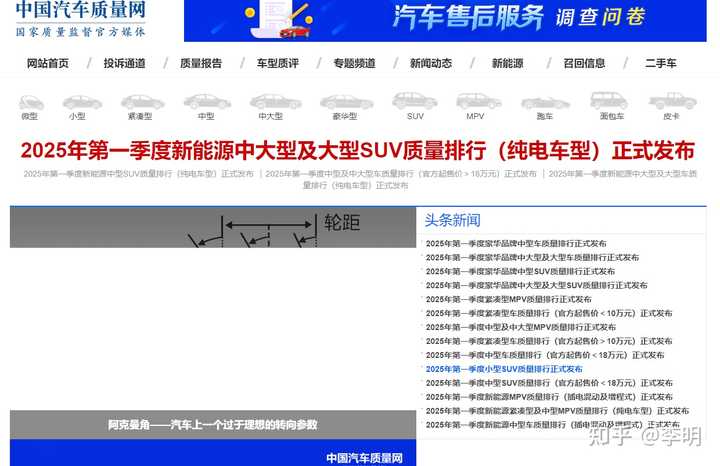
Task: Click the 汽车售后服务 调查问卷 banner
Action: [x=445, y=21]
